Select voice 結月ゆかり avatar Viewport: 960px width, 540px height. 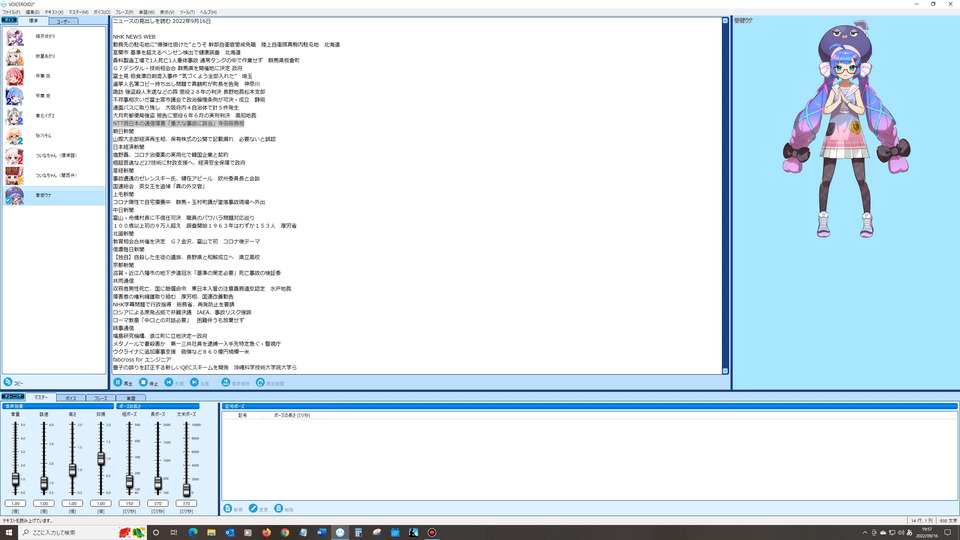click(x=14, y=37)
